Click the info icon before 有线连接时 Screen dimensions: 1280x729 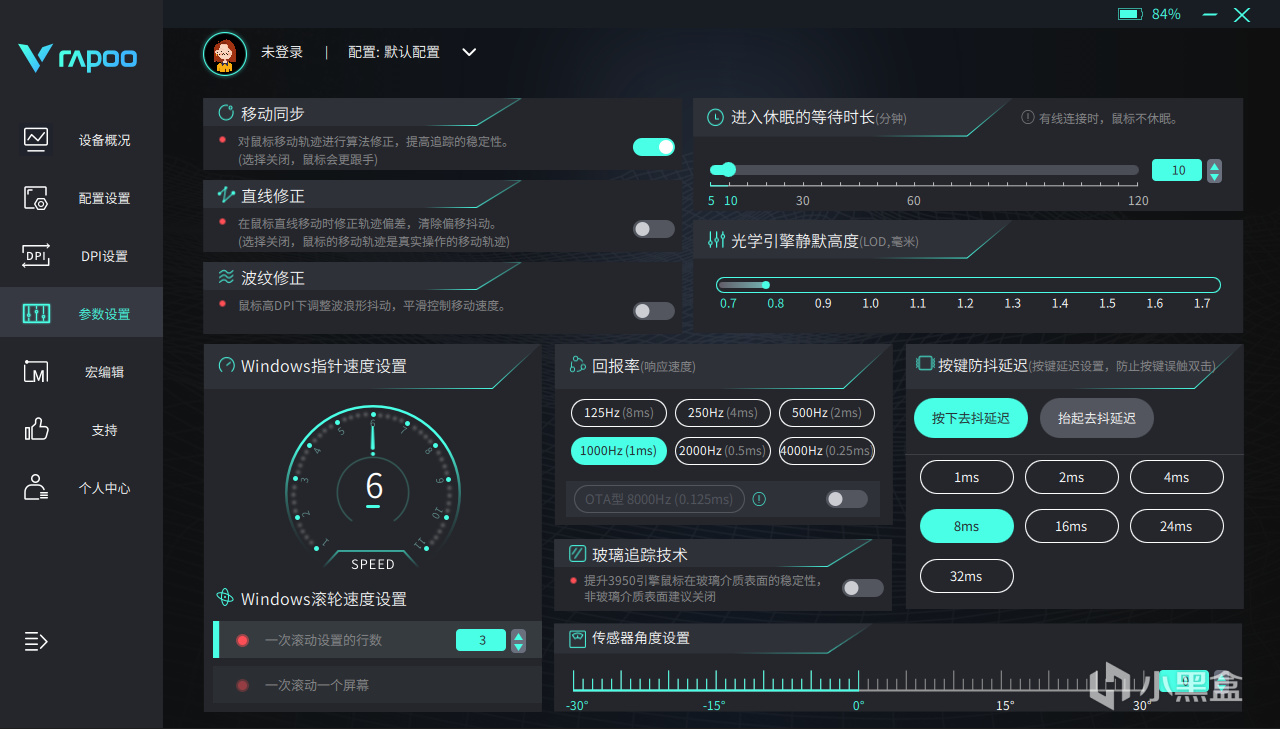(x=1027, y=118)
